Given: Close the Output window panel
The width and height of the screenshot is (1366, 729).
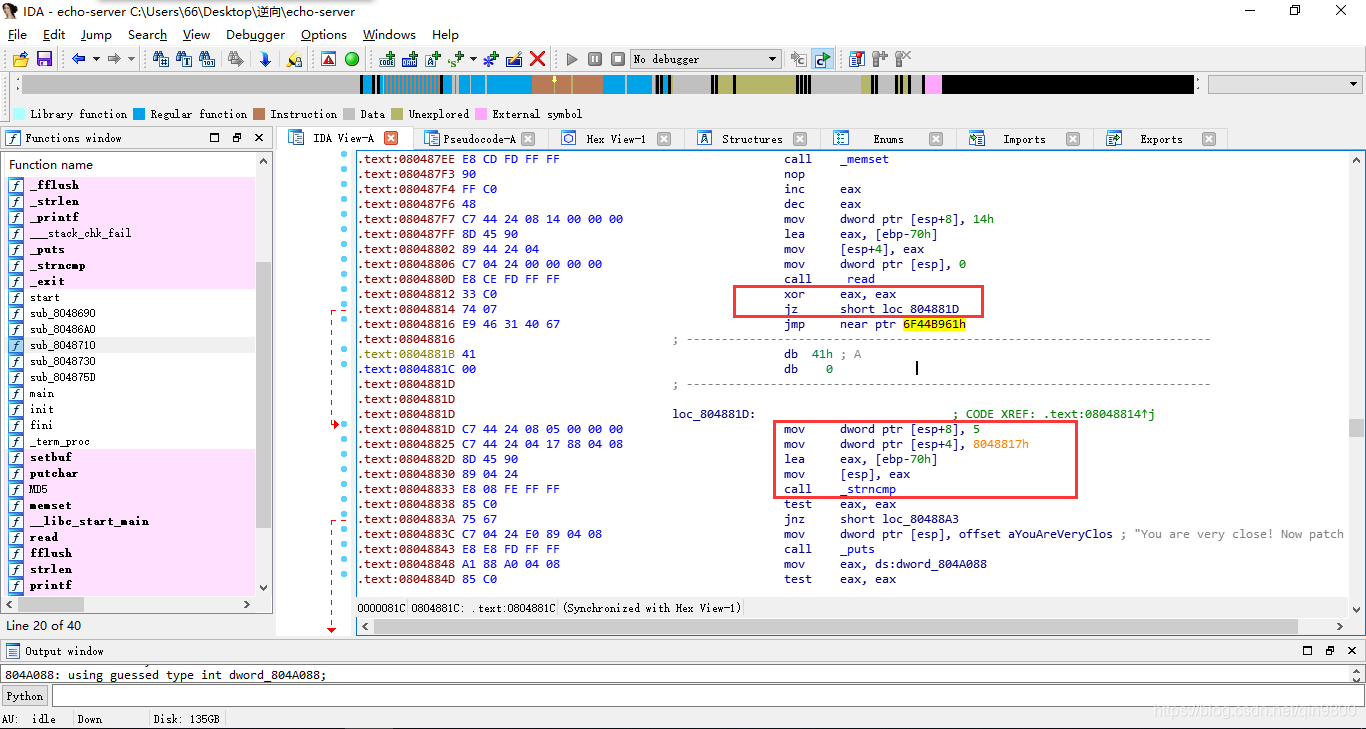Looking at the screenshot, I should [1351, 650].
